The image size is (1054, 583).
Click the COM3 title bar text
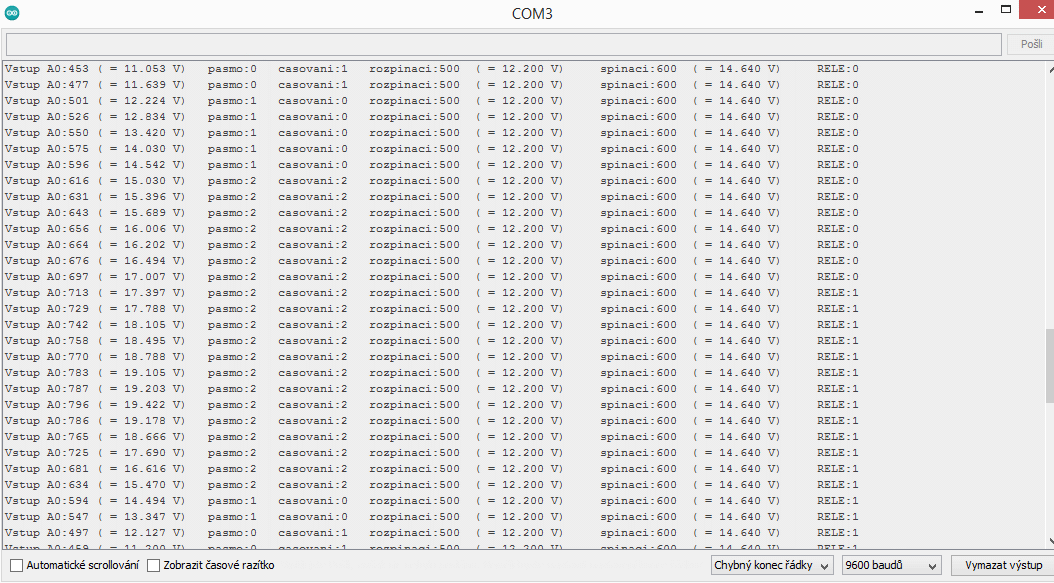(x=530, y=14)
